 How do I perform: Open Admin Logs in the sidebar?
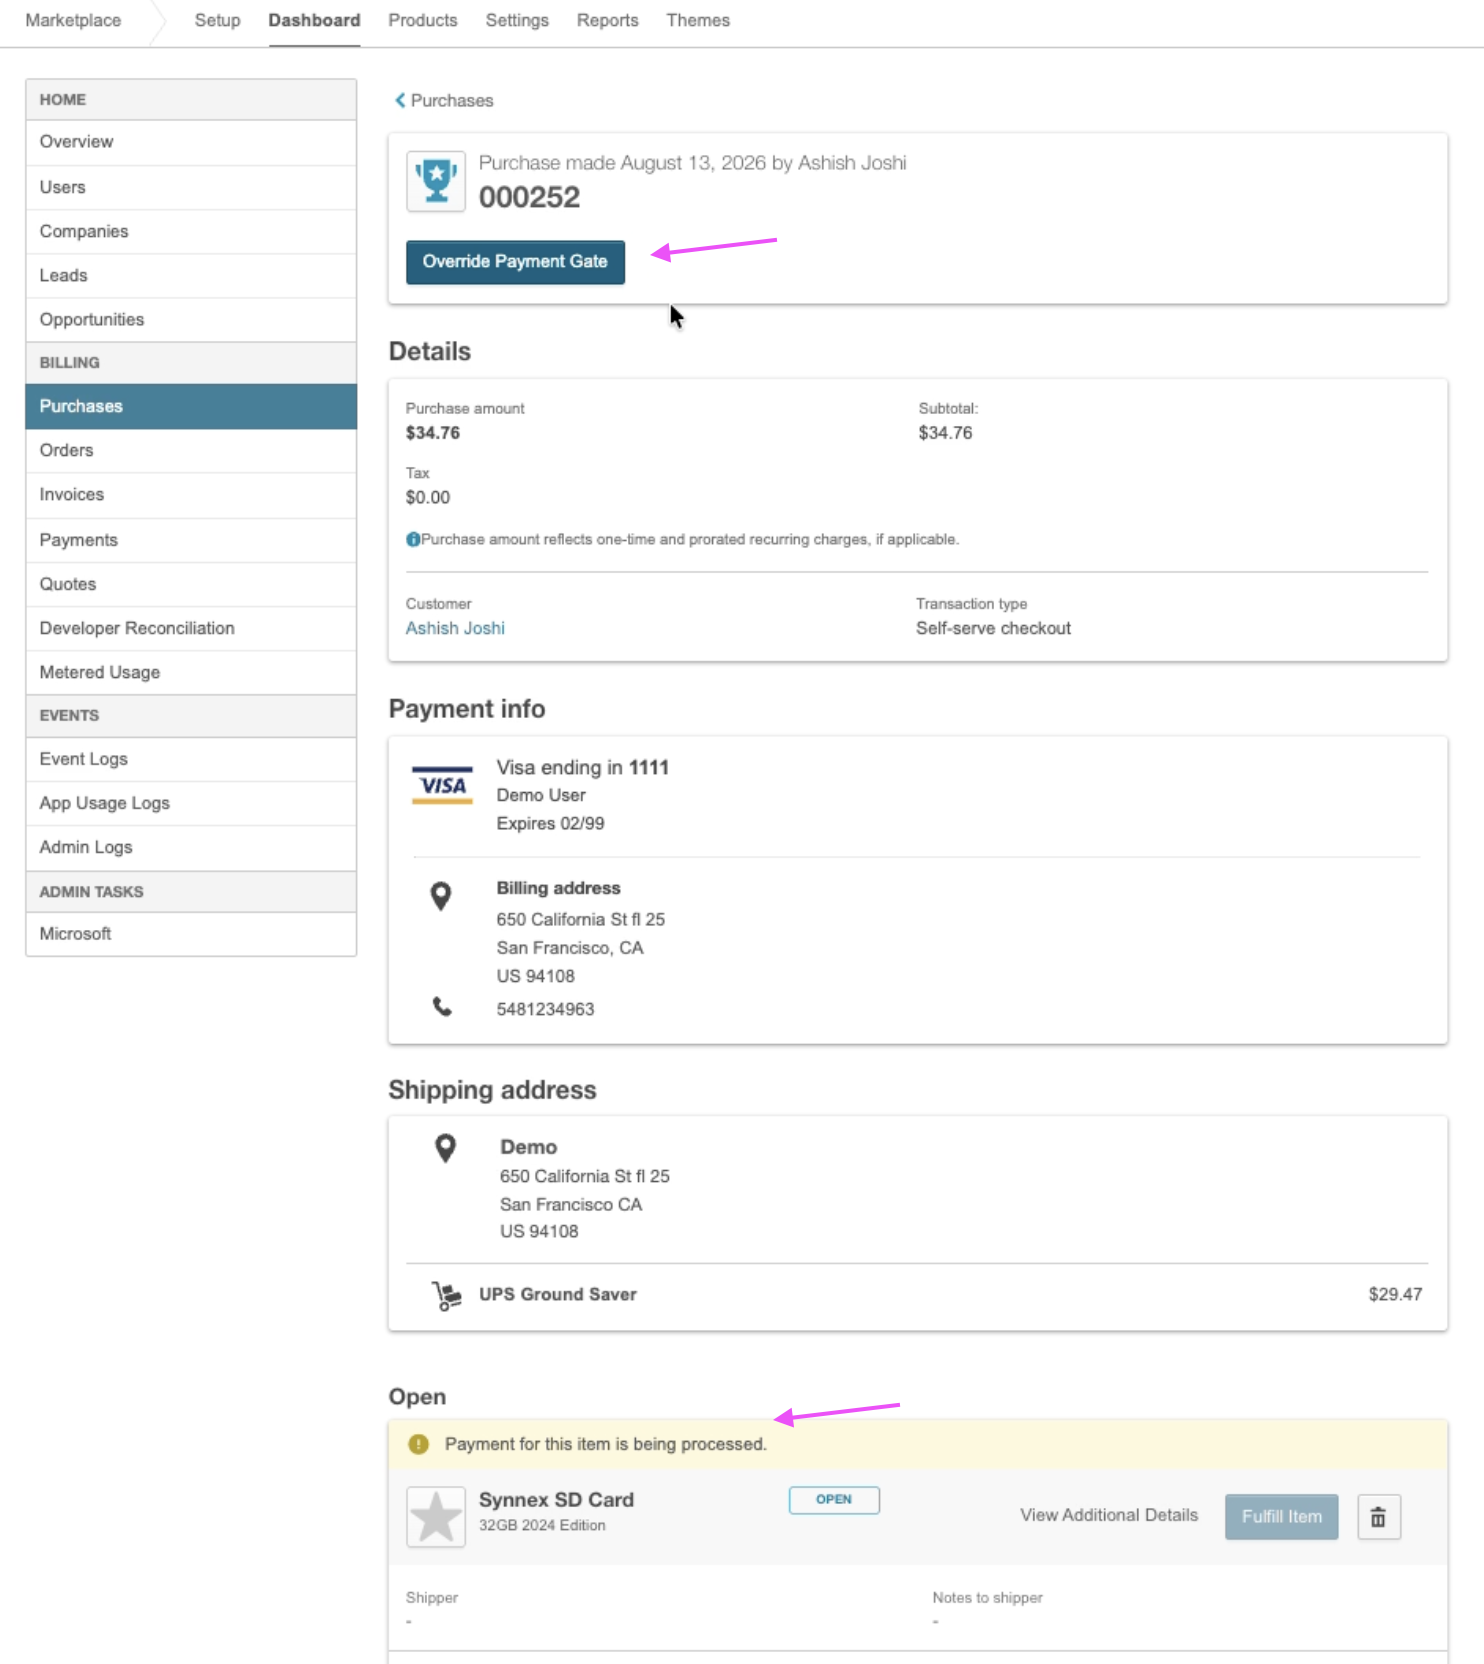(191, 847)
